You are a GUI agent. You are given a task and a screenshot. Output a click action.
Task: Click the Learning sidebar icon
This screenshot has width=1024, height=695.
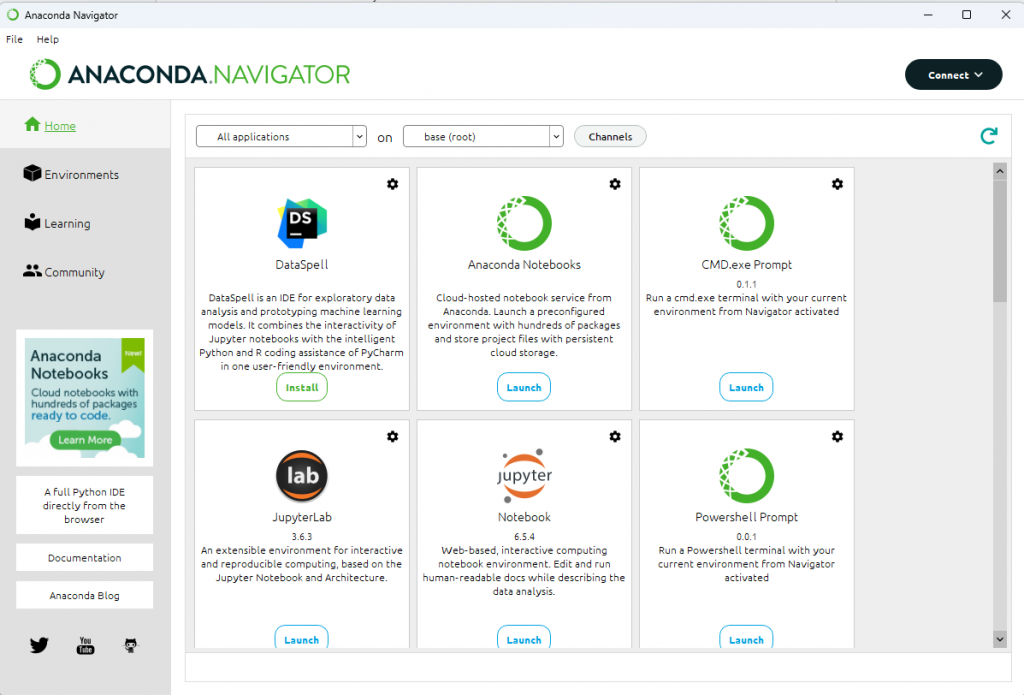coord(32,222)
